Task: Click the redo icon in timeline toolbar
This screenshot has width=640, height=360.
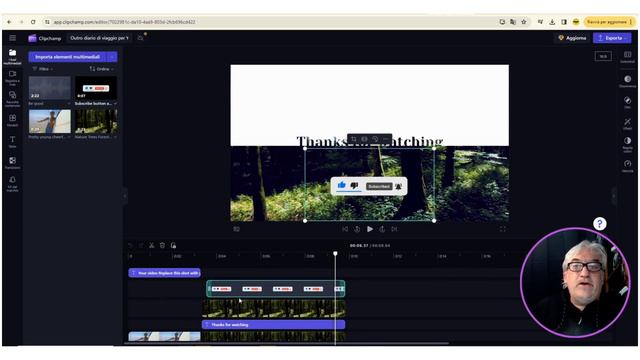Action: pos(141,245)
